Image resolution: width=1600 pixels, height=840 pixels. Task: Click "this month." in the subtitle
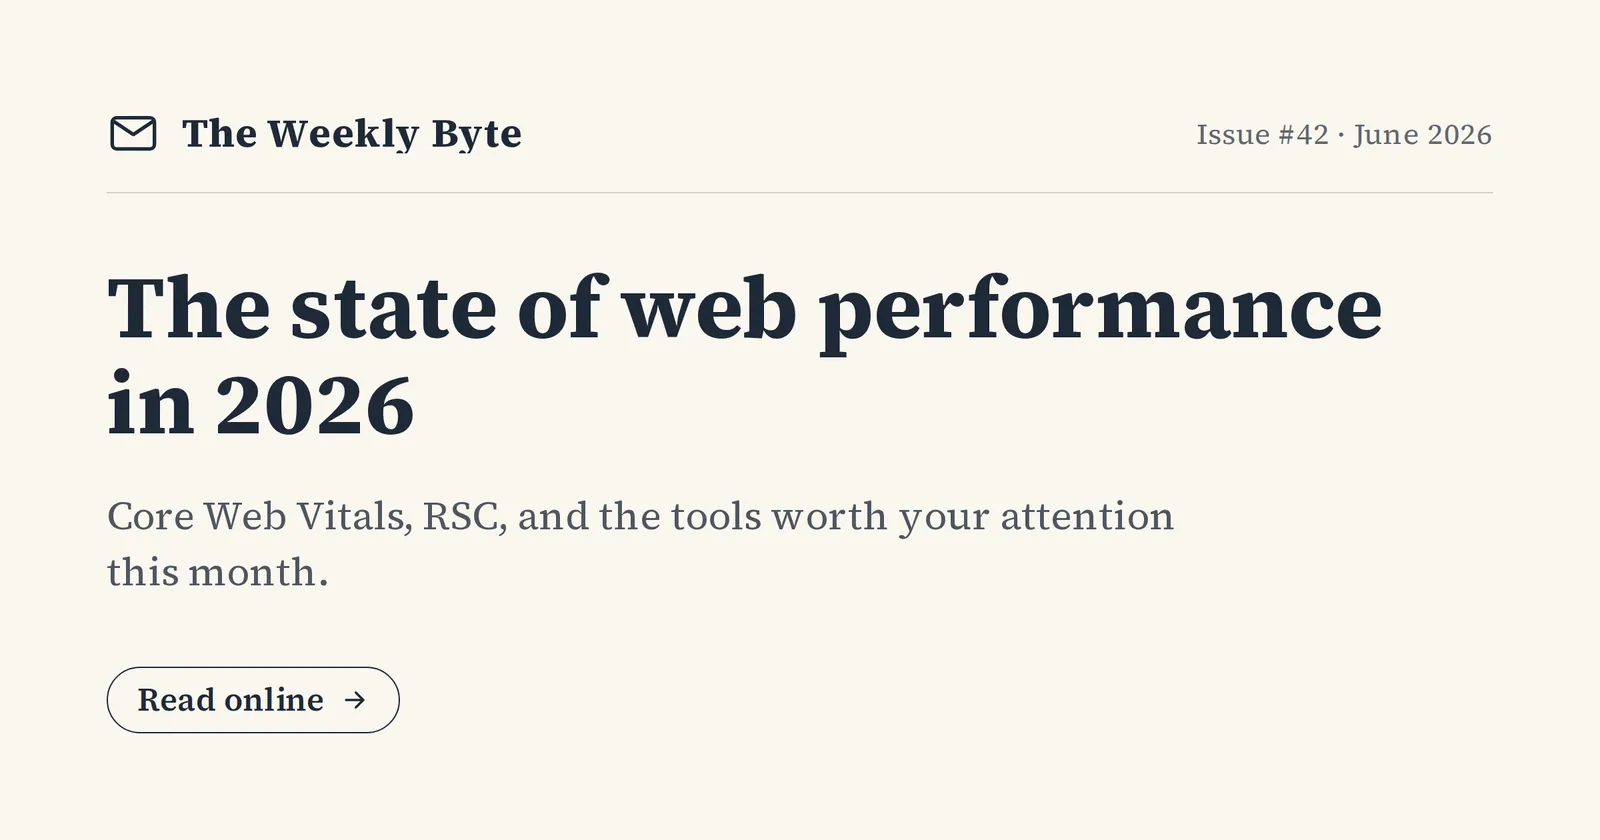tap(218, 573)
